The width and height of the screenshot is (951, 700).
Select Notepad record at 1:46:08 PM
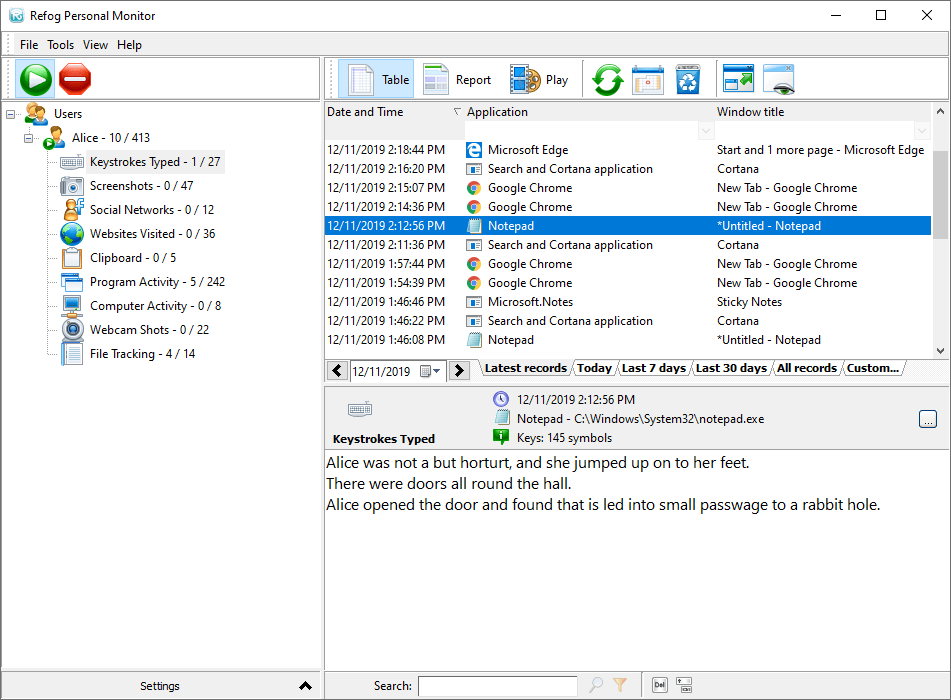coord(628,340)
